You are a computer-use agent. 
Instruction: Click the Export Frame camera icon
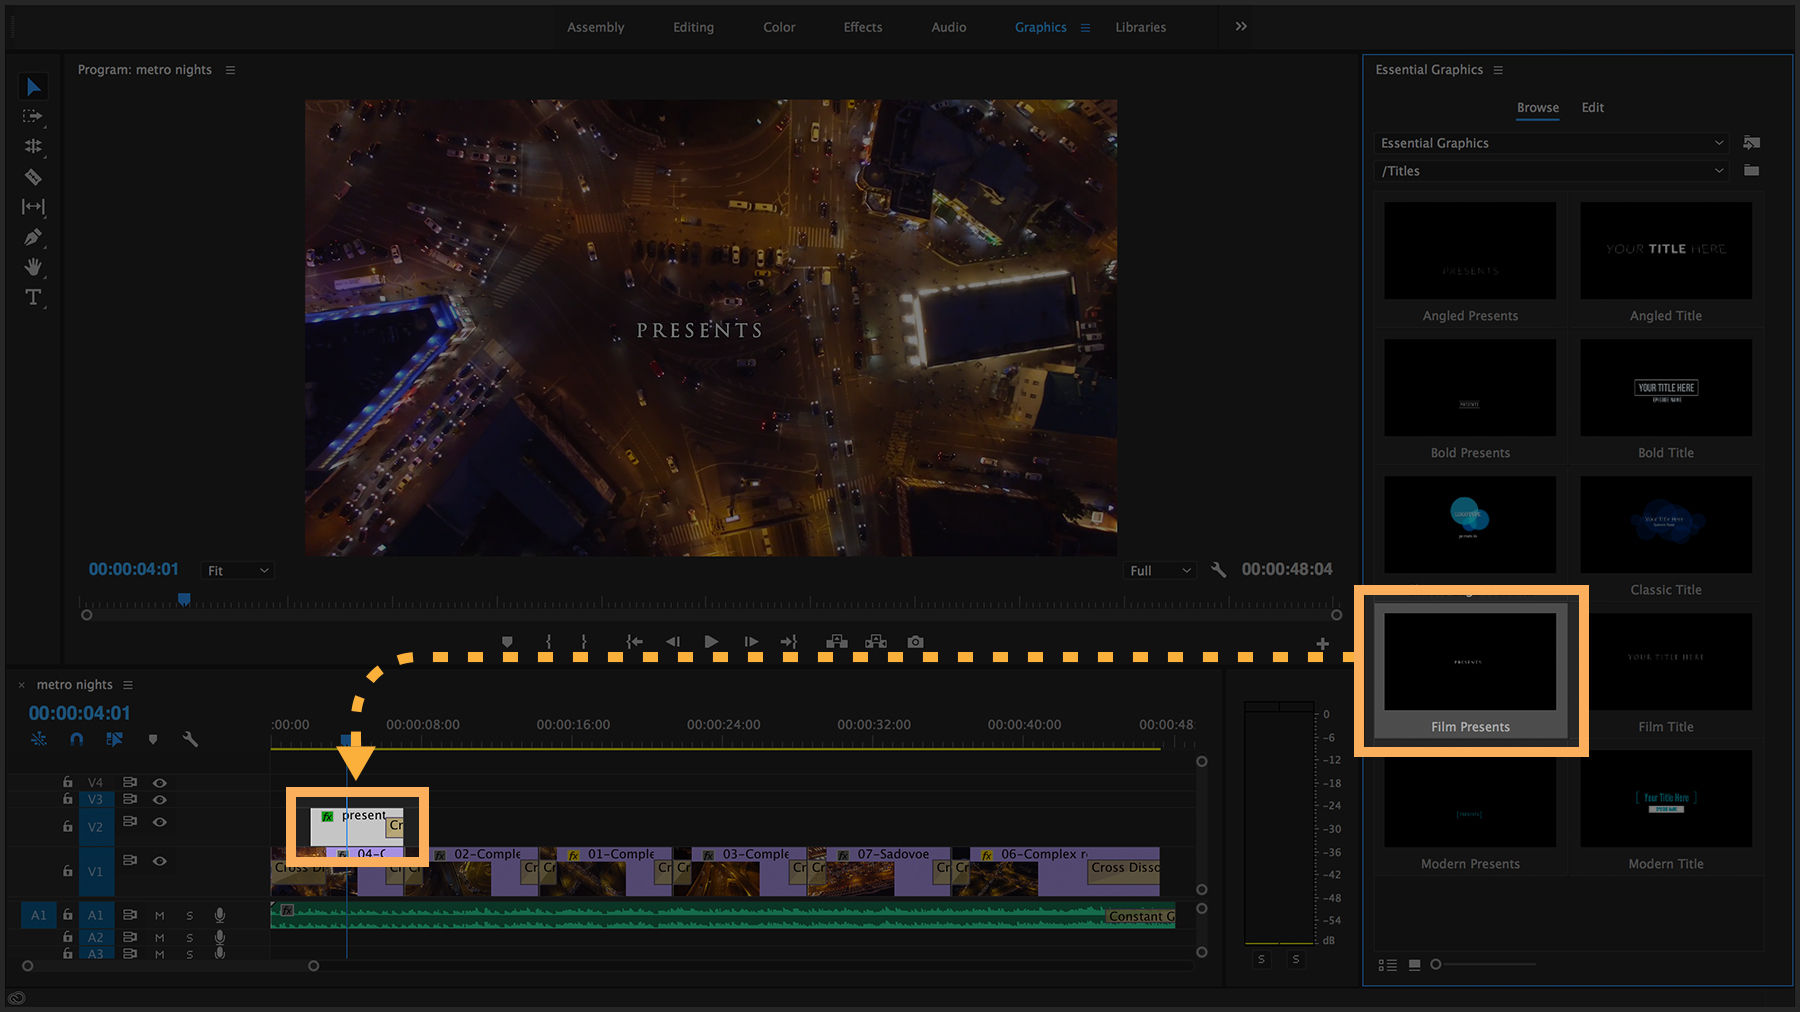(x=914, y=641)
